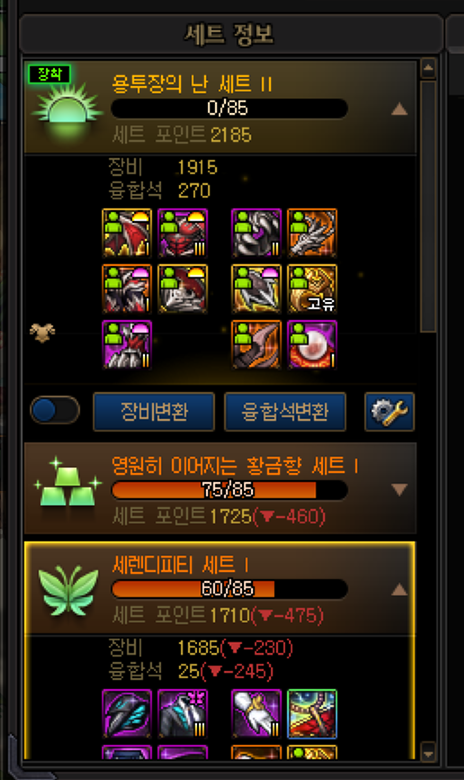The height and width of the screenshot is (780, 464).
Task: Select the 세트 정보 tab header
Action: click(230, 34)
